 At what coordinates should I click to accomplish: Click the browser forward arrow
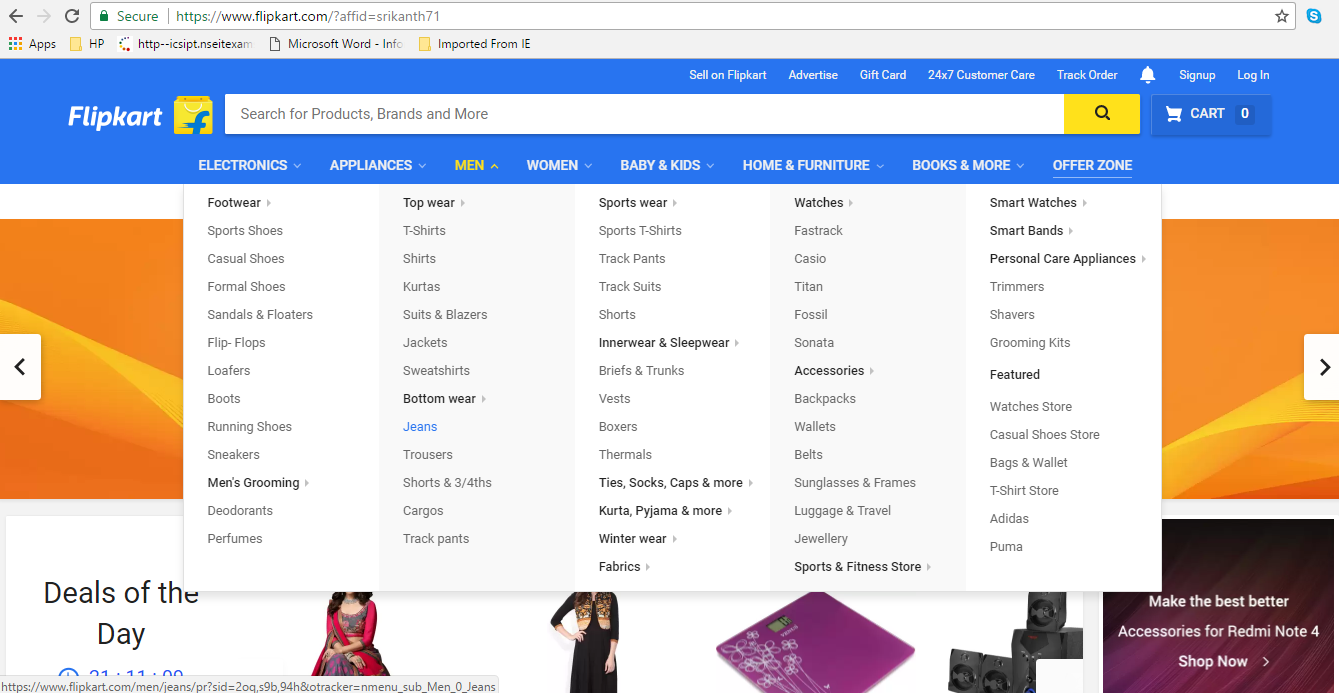(44, 16)
